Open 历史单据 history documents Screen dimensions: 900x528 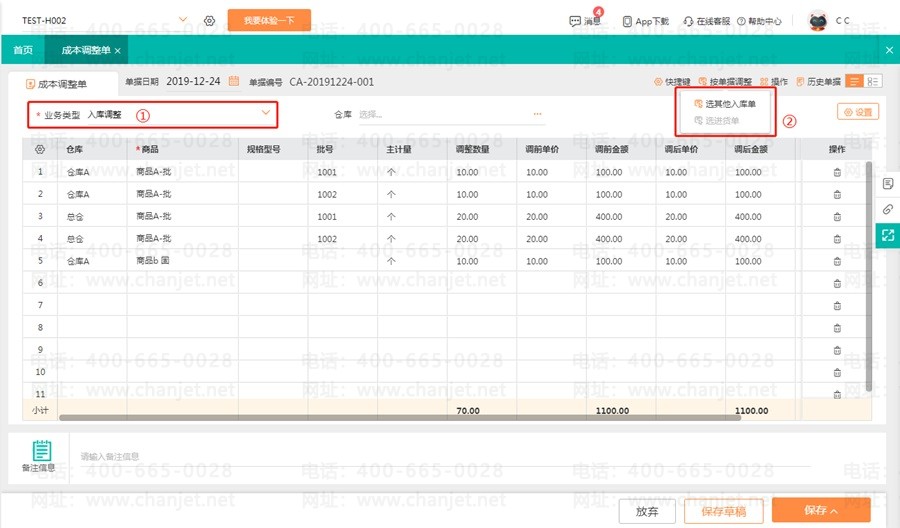point(818,81)
